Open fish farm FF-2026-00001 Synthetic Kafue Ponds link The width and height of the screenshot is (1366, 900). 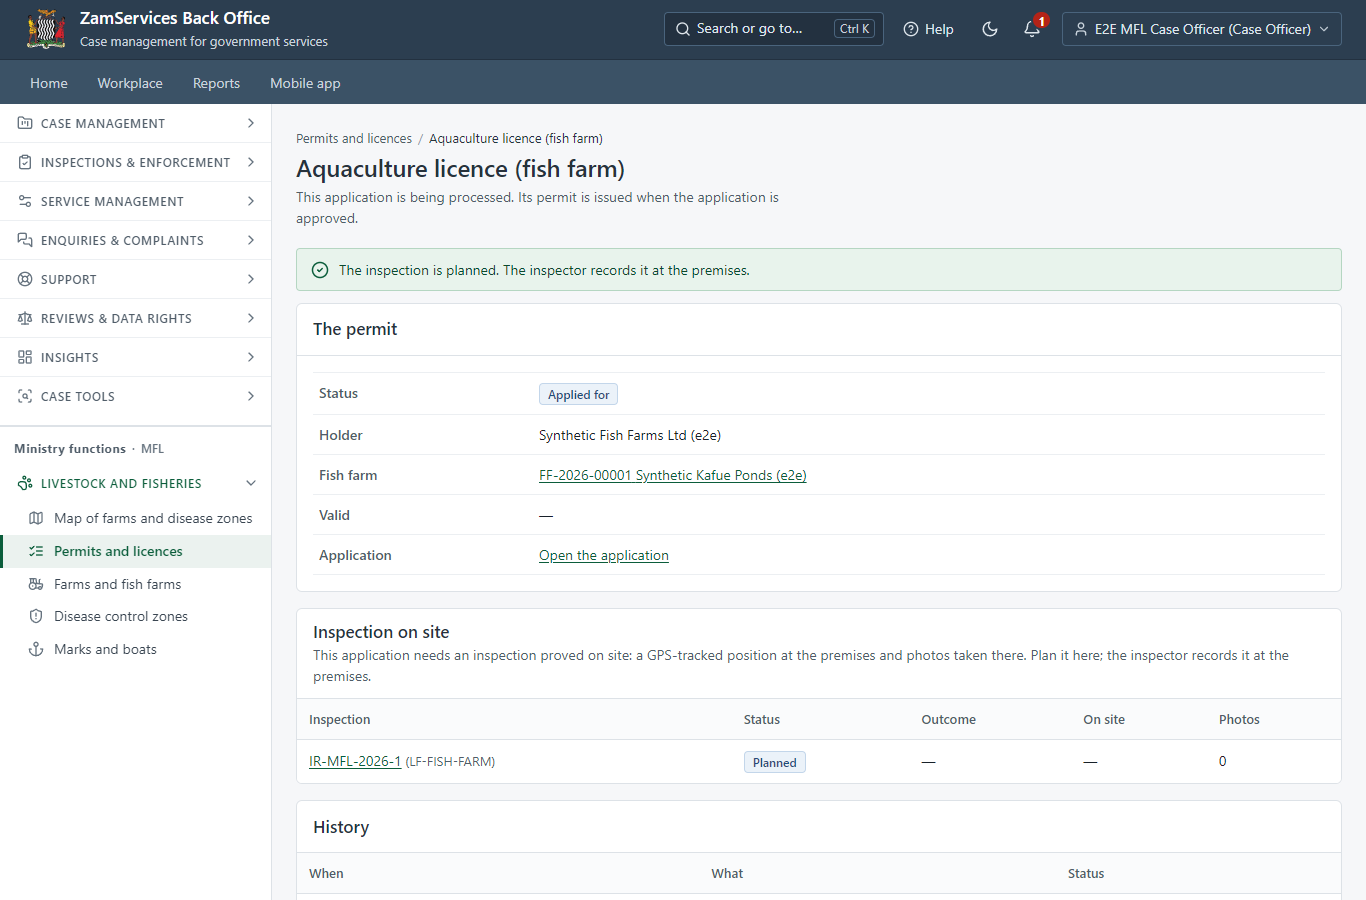673,475
